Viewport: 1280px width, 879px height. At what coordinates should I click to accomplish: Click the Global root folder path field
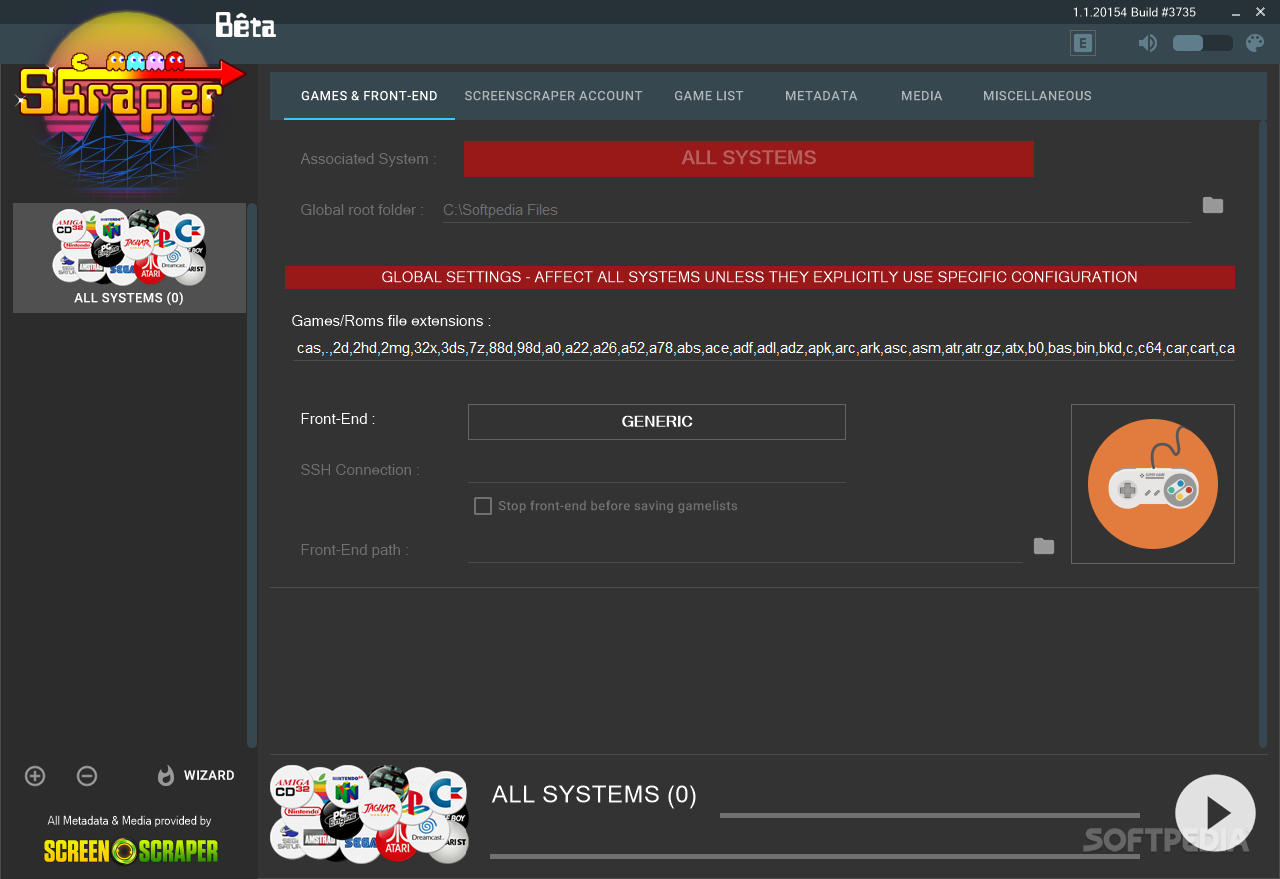[816, 210]
